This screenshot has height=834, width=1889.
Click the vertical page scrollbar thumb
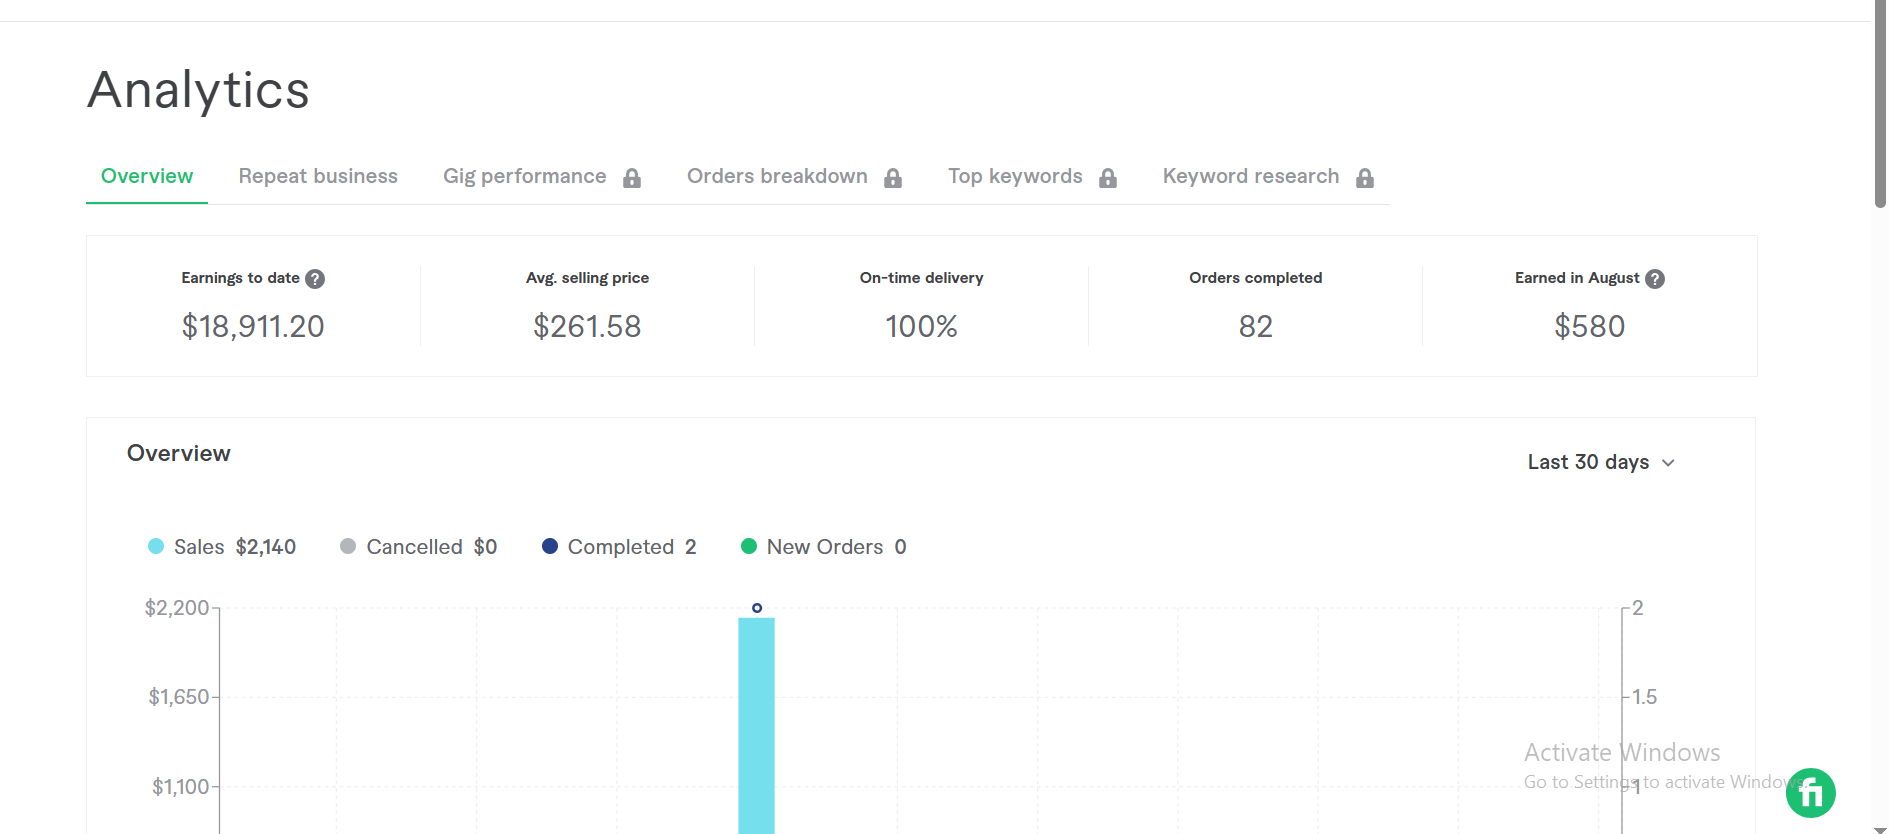point(1880,100)
